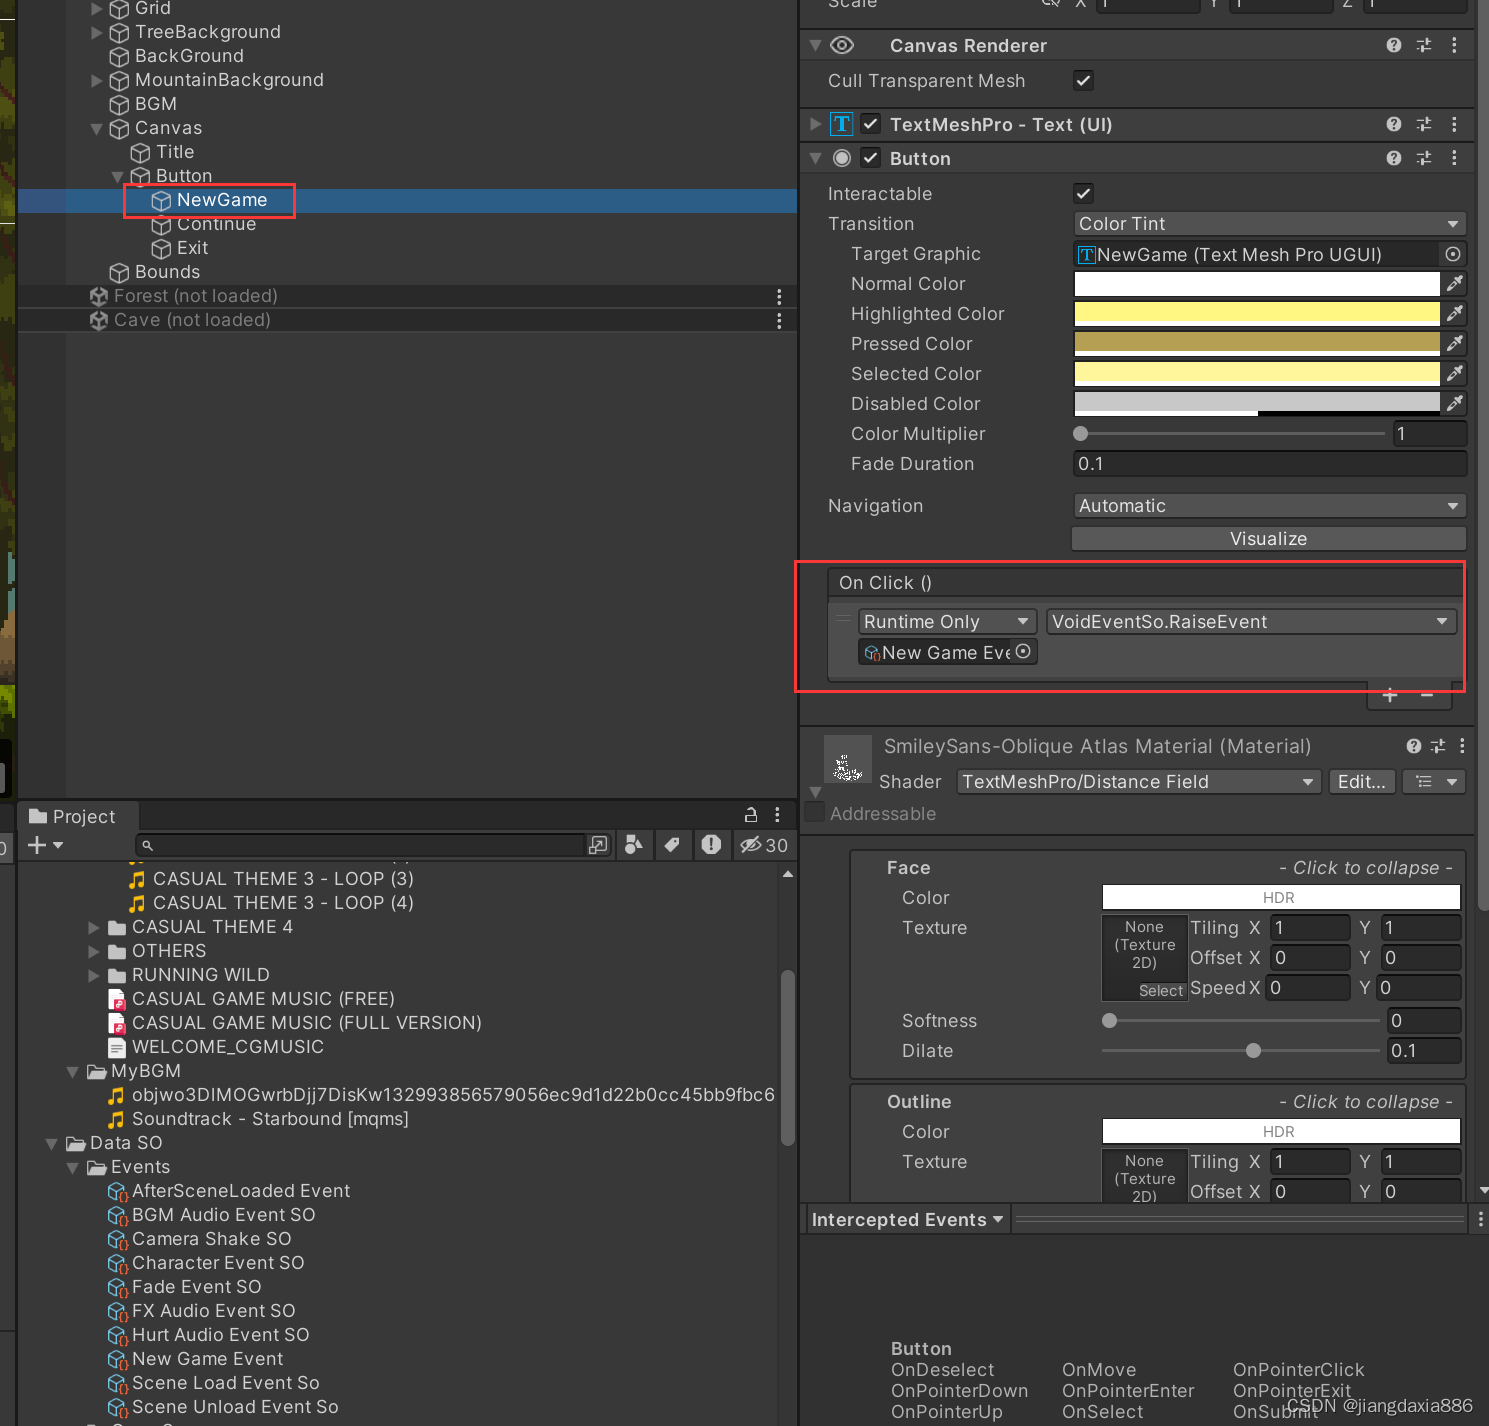Open TextMeshPro component three-dot menu
1489x1426 pixels.
(x=1454, y=124)
